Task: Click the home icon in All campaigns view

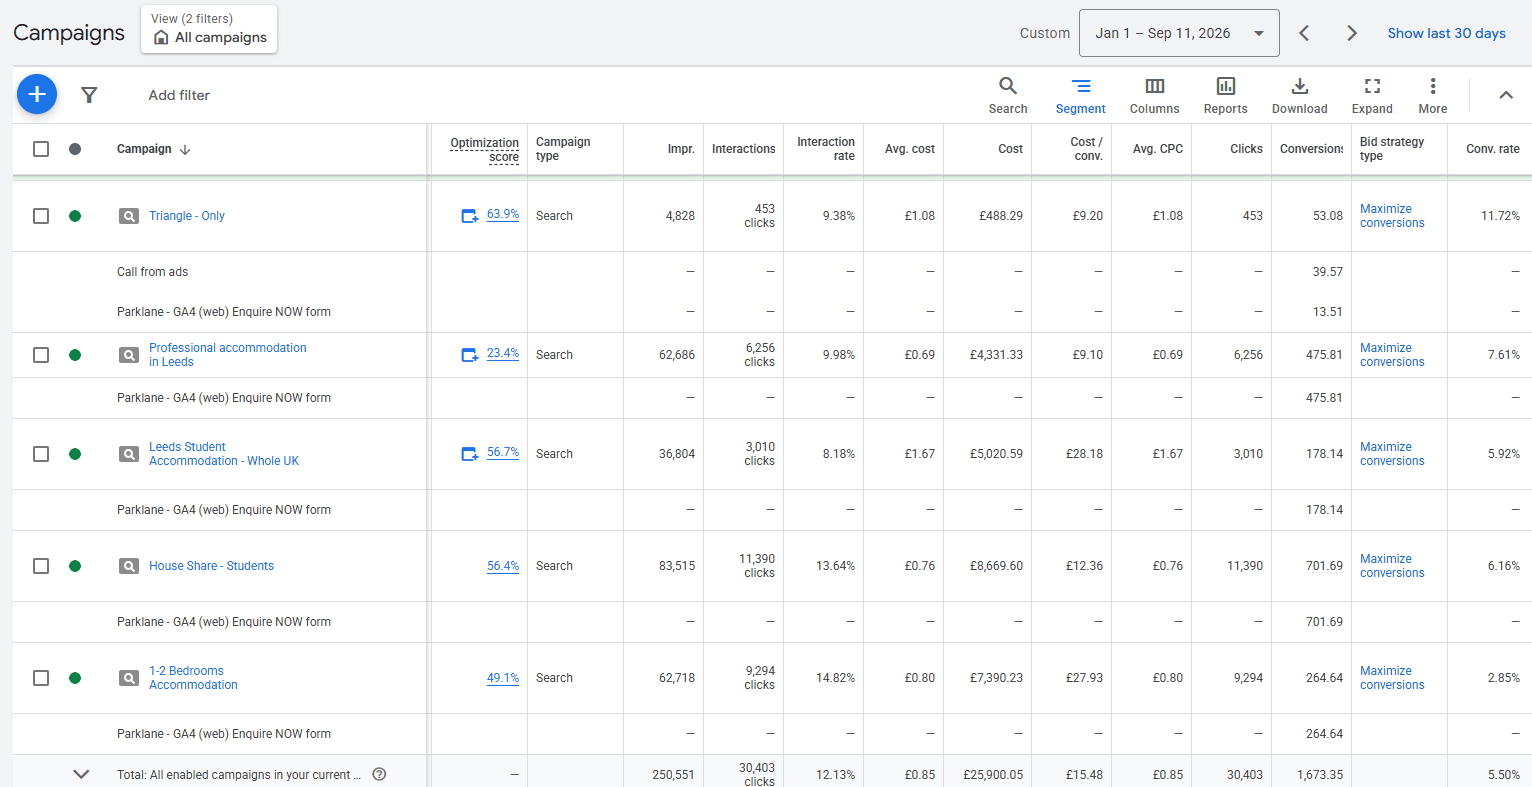Action: tap(161, 37)
